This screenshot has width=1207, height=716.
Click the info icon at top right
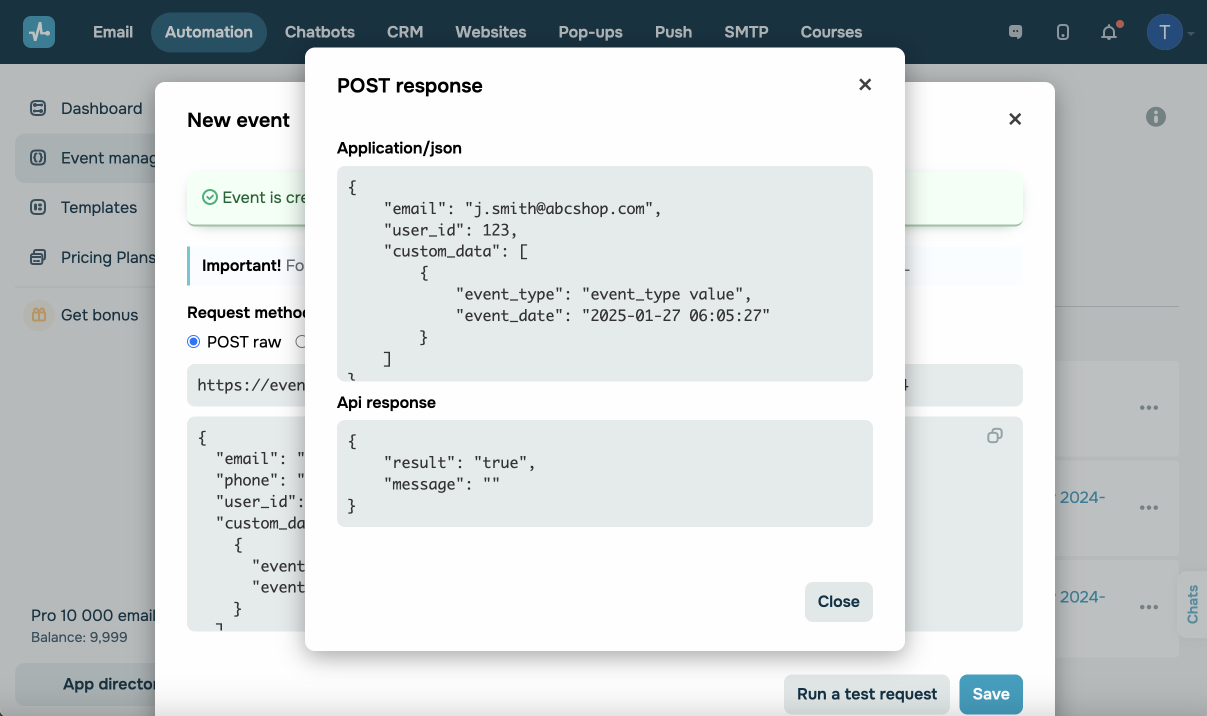pyautogui.click(x=1156, y=117)
